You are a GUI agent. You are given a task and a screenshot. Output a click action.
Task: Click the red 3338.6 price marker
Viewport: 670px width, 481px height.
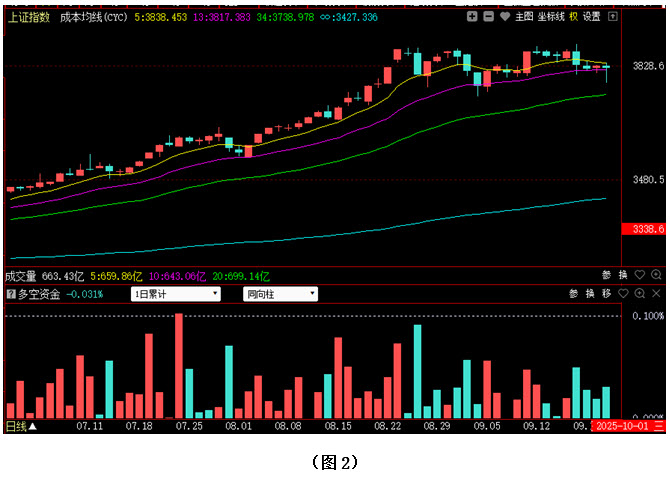point(644,229)
